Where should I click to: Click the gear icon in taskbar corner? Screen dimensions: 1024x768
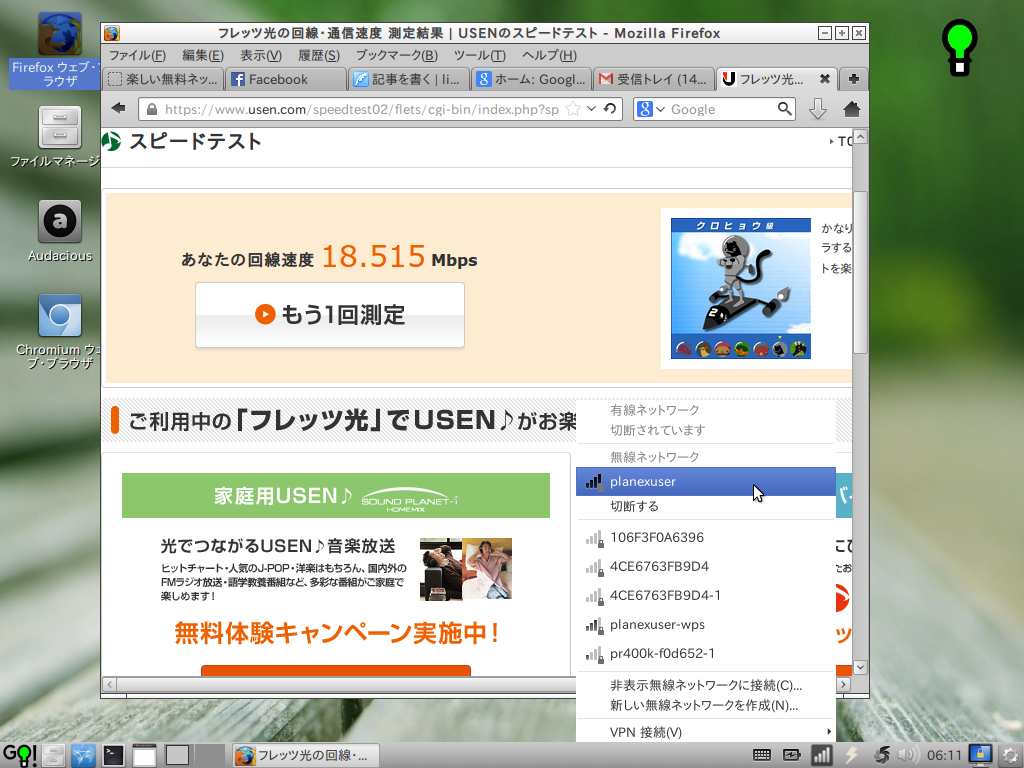pos(1010,756)
